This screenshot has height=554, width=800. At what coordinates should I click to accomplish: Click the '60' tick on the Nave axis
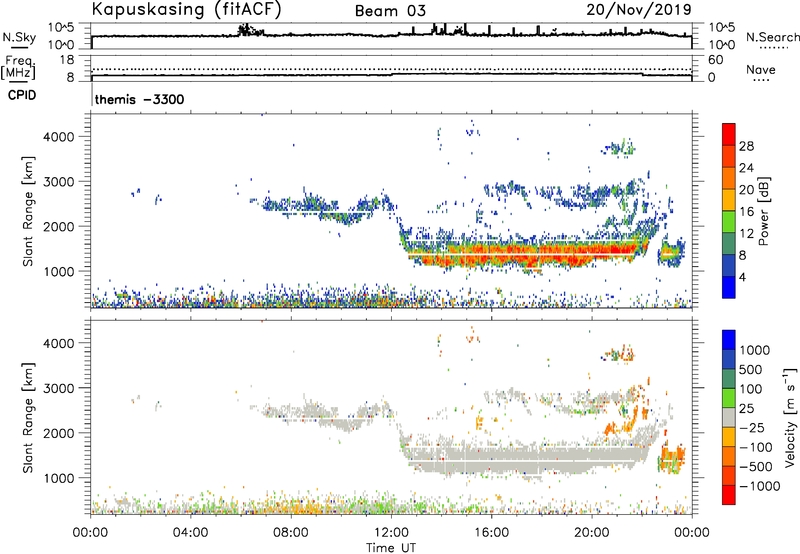click(x=715, y=60)
